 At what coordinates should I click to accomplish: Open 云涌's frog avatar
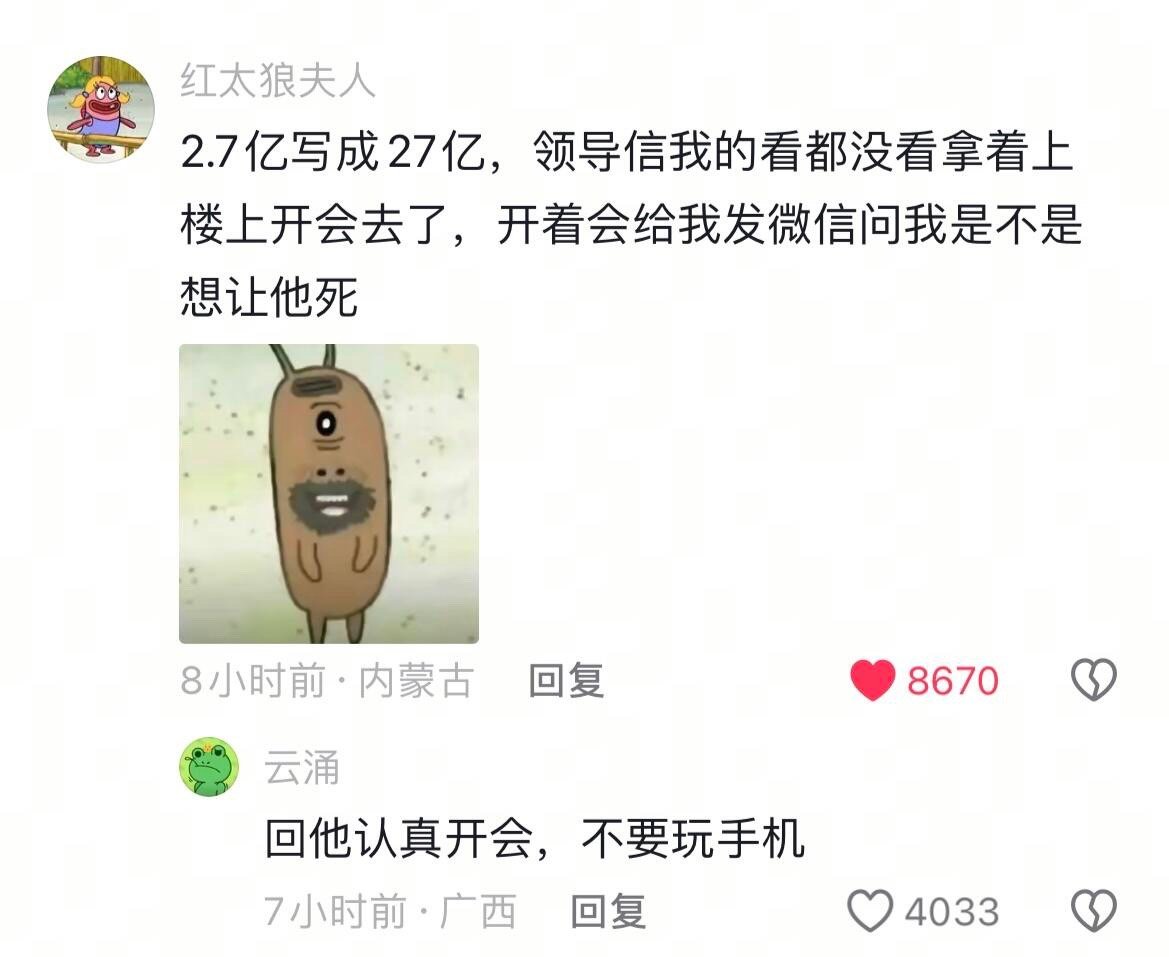[209, 767]
